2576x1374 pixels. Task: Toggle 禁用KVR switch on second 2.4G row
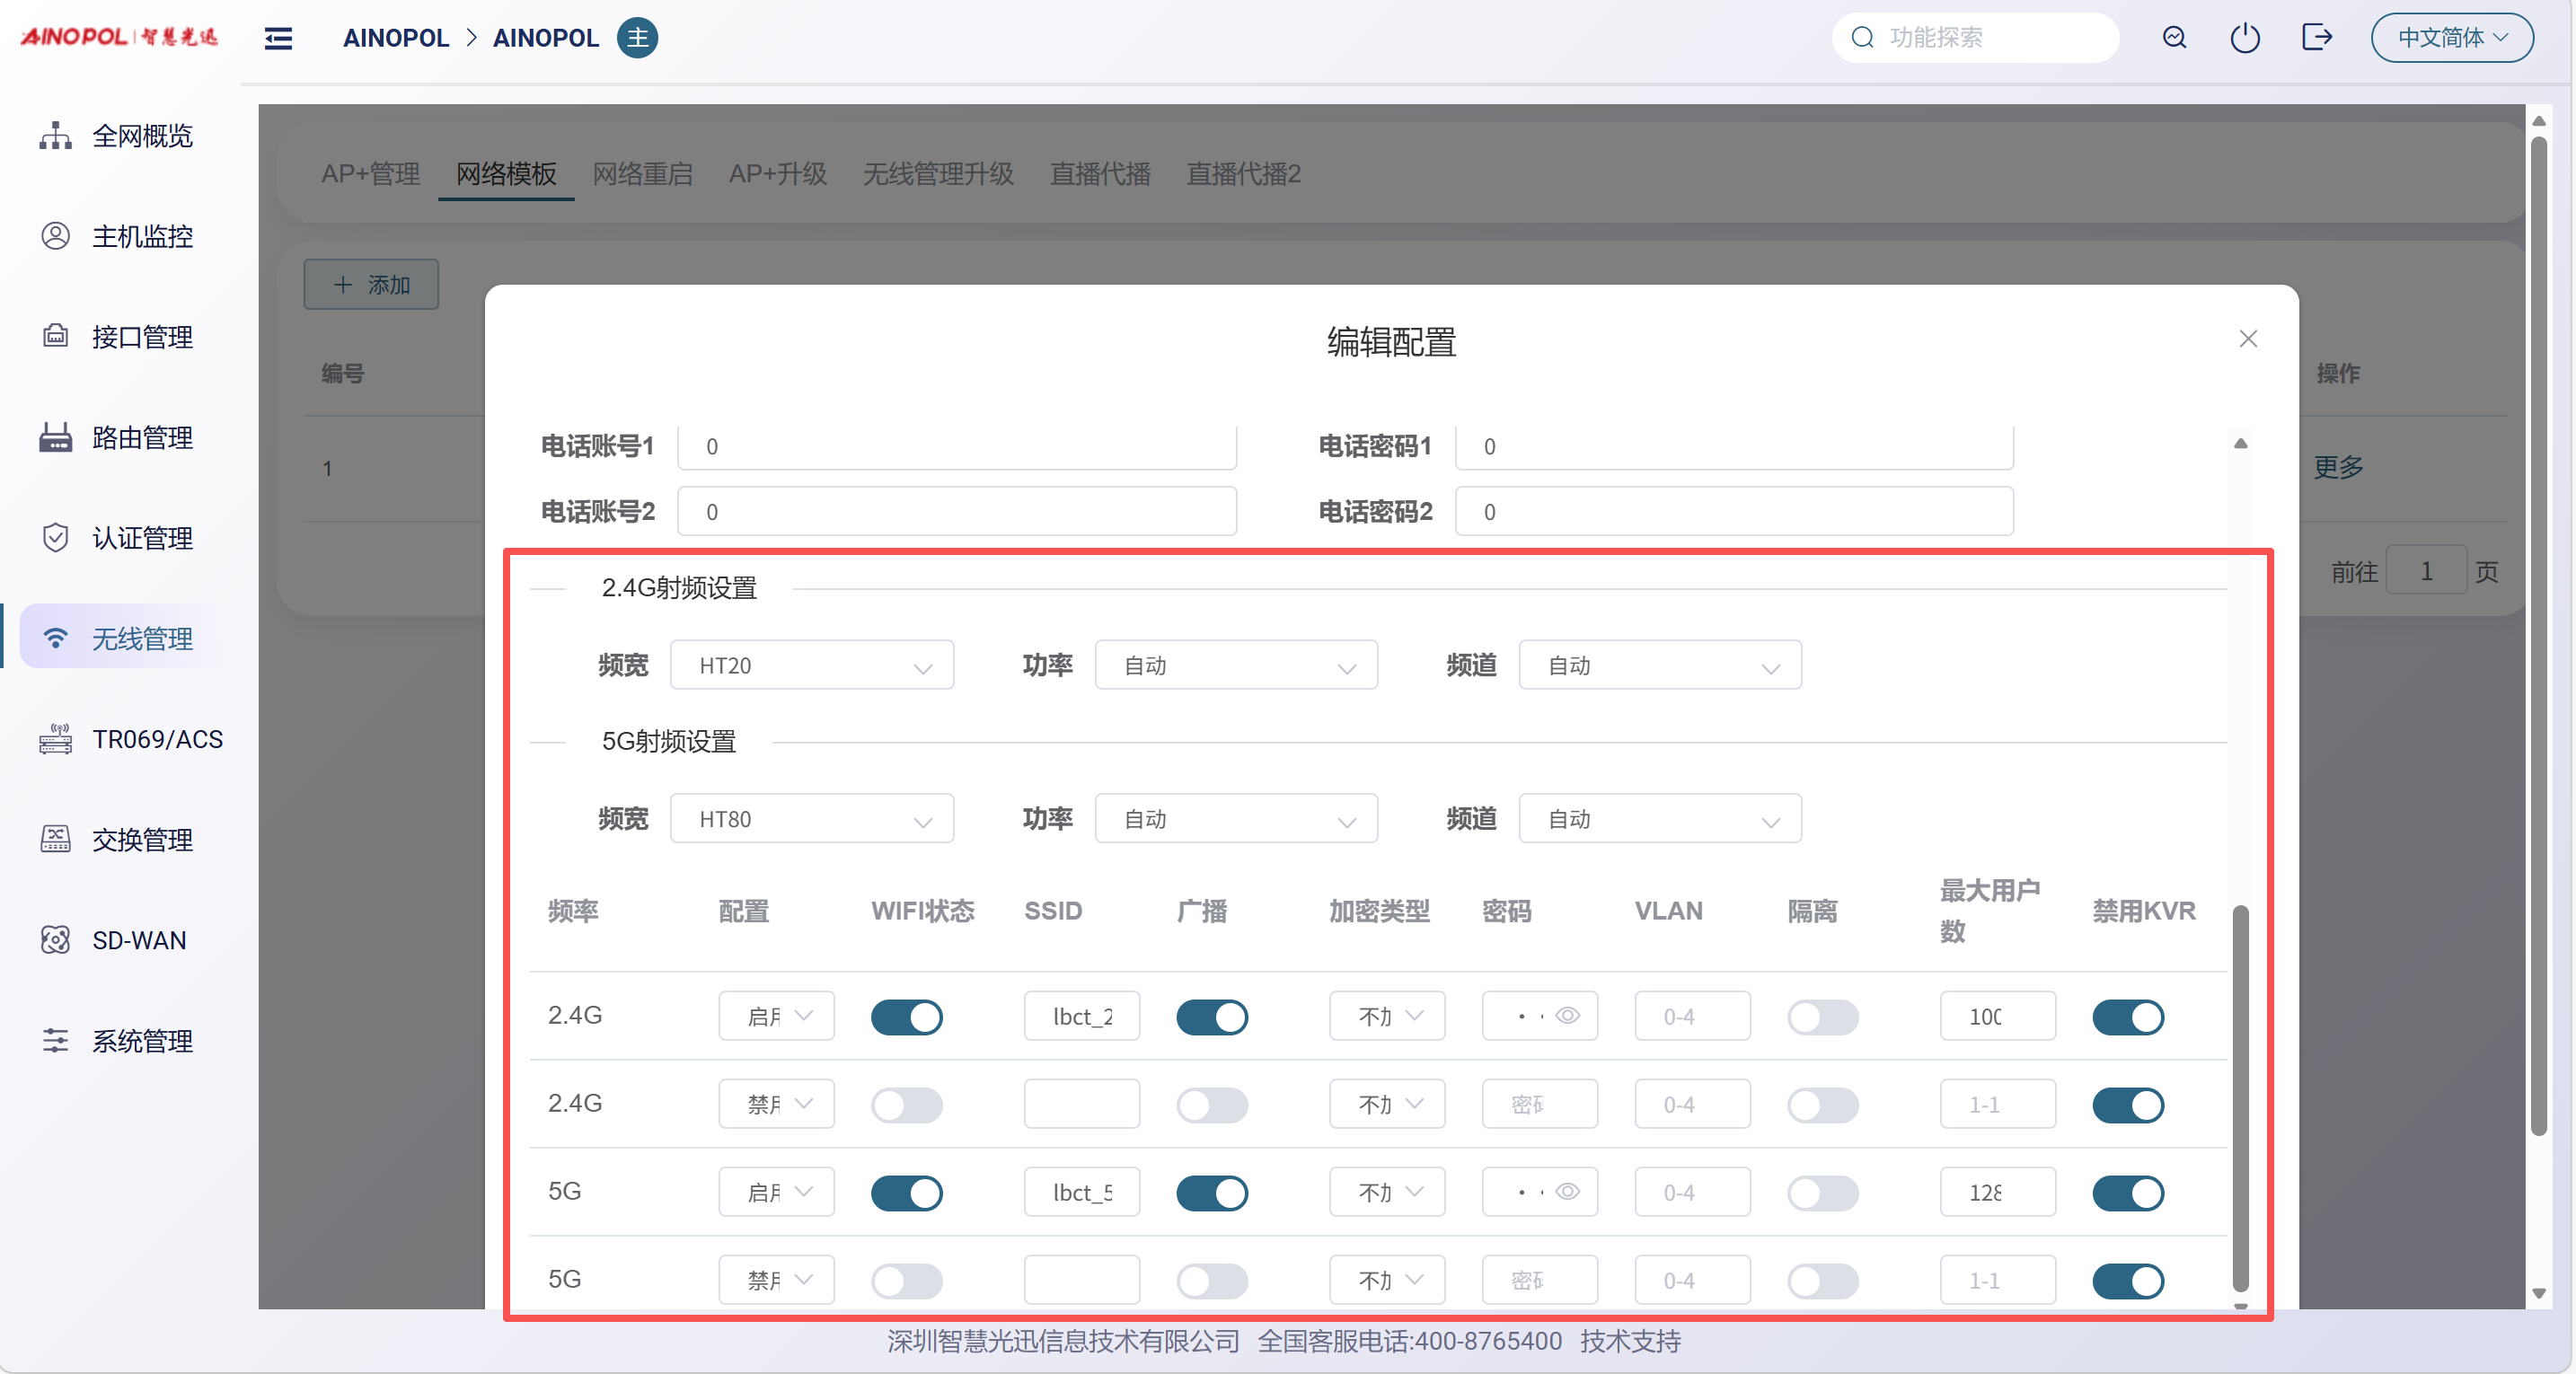click(x=2127, y=1105)
